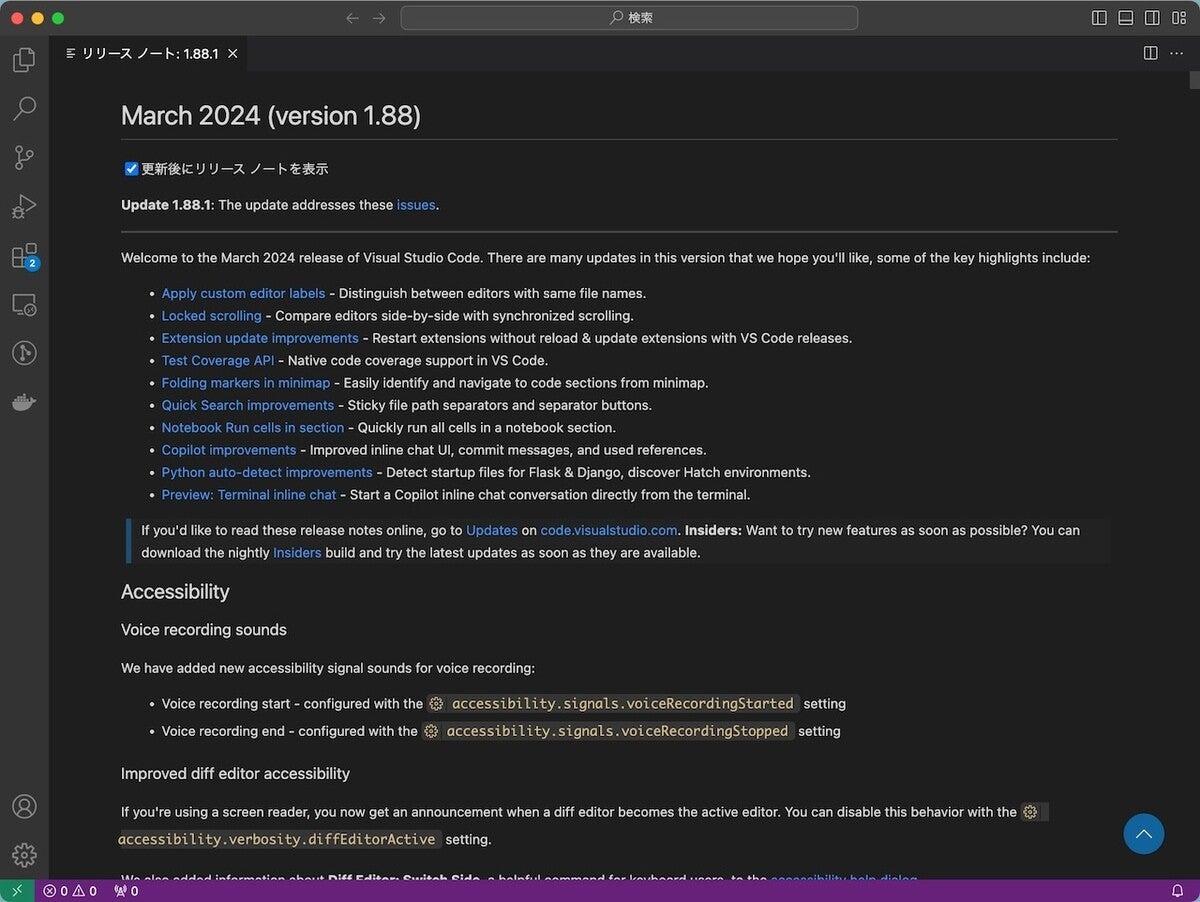The image size is (1200, 902).
Task: Open the customize layout icon
Action: (1179, 18)
